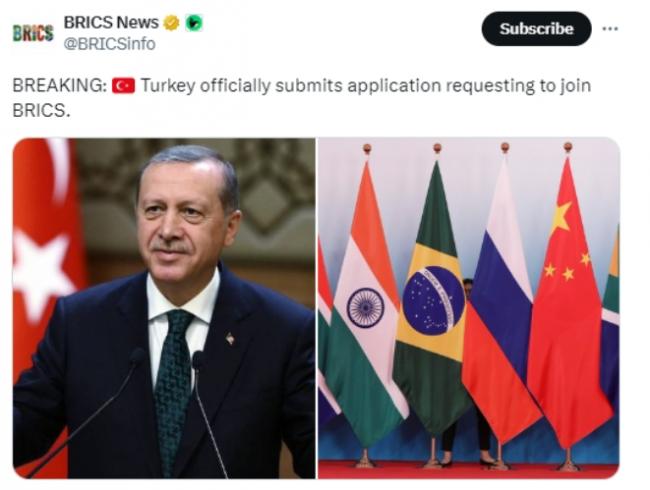Image resolution: width=650 pixels, height=490 pixels.
Task: Open the three-dot more options menu
Action: (610, 29)
